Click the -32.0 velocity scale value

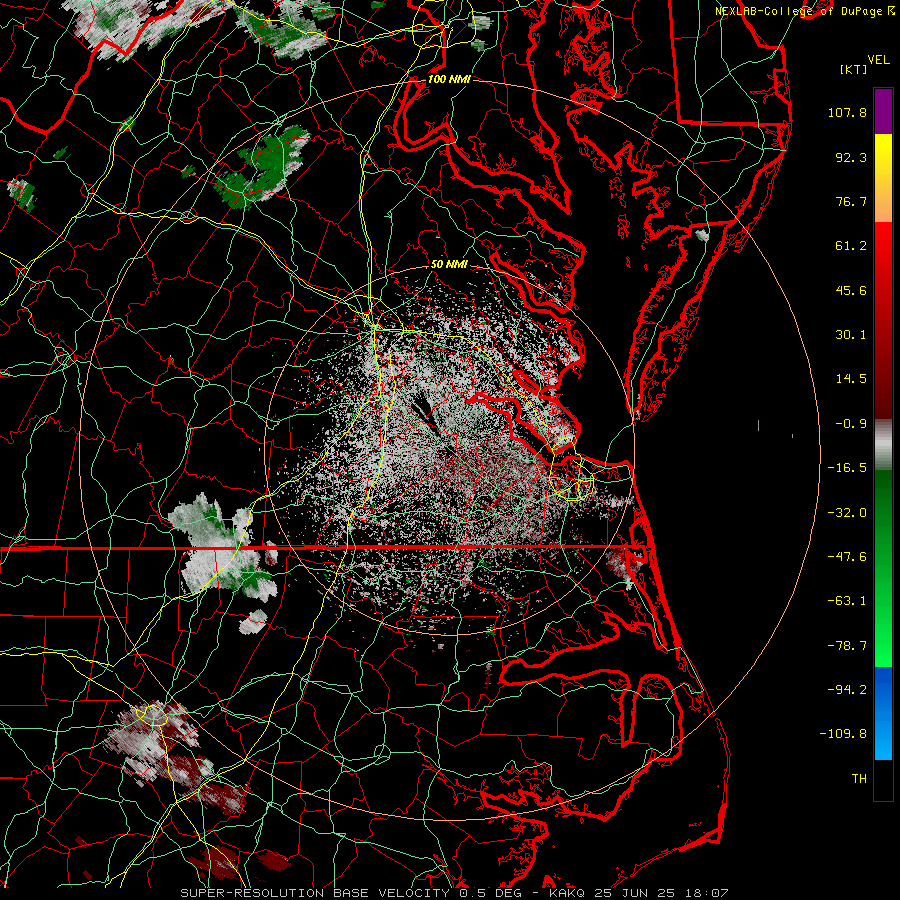click(847, 513)
